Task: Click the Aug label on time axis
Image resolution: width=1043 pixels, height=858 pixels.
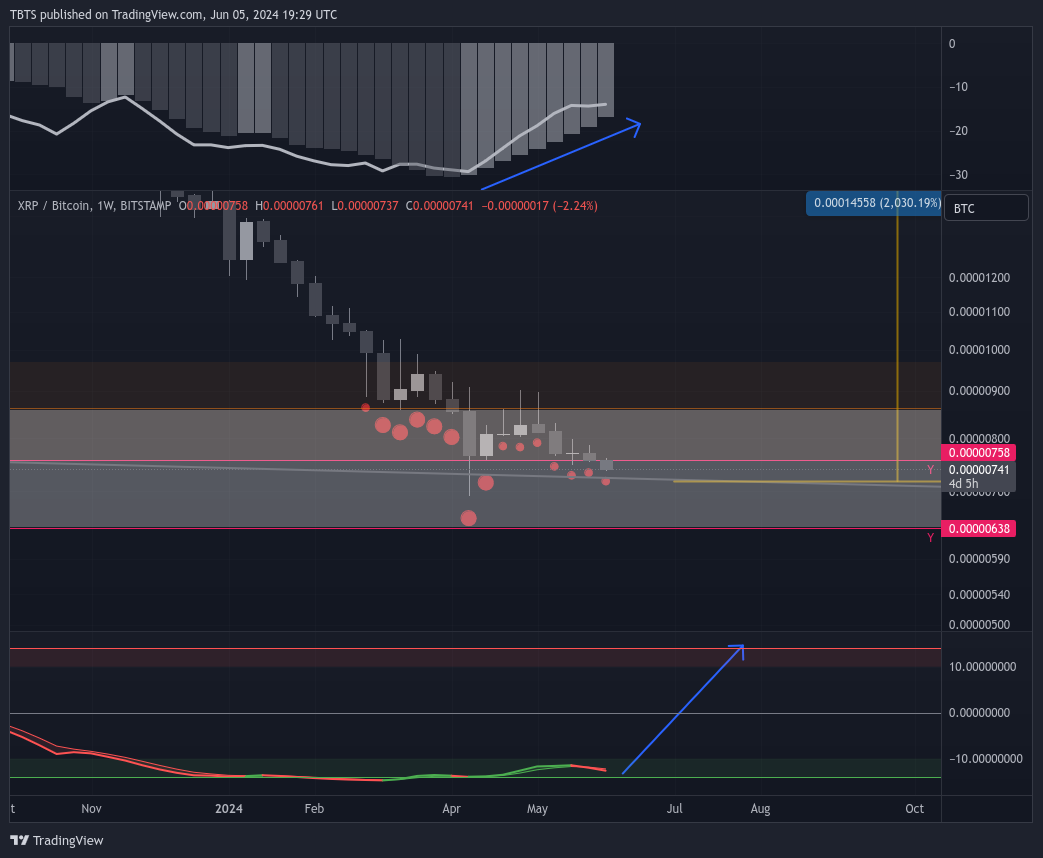Action: (760, 809)
